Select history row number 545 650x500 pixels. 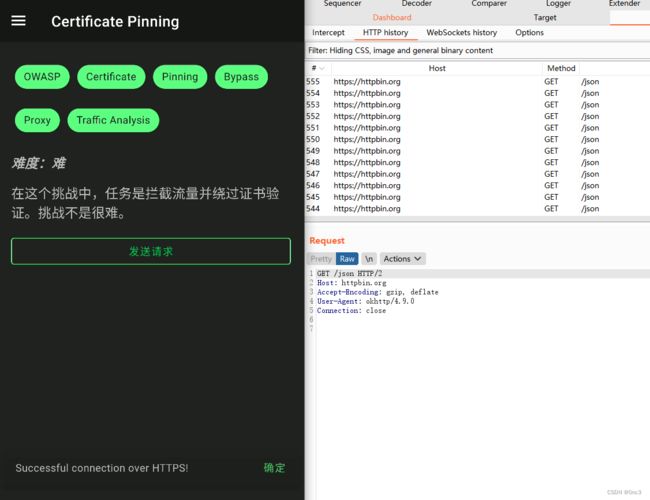click(478, 197)
